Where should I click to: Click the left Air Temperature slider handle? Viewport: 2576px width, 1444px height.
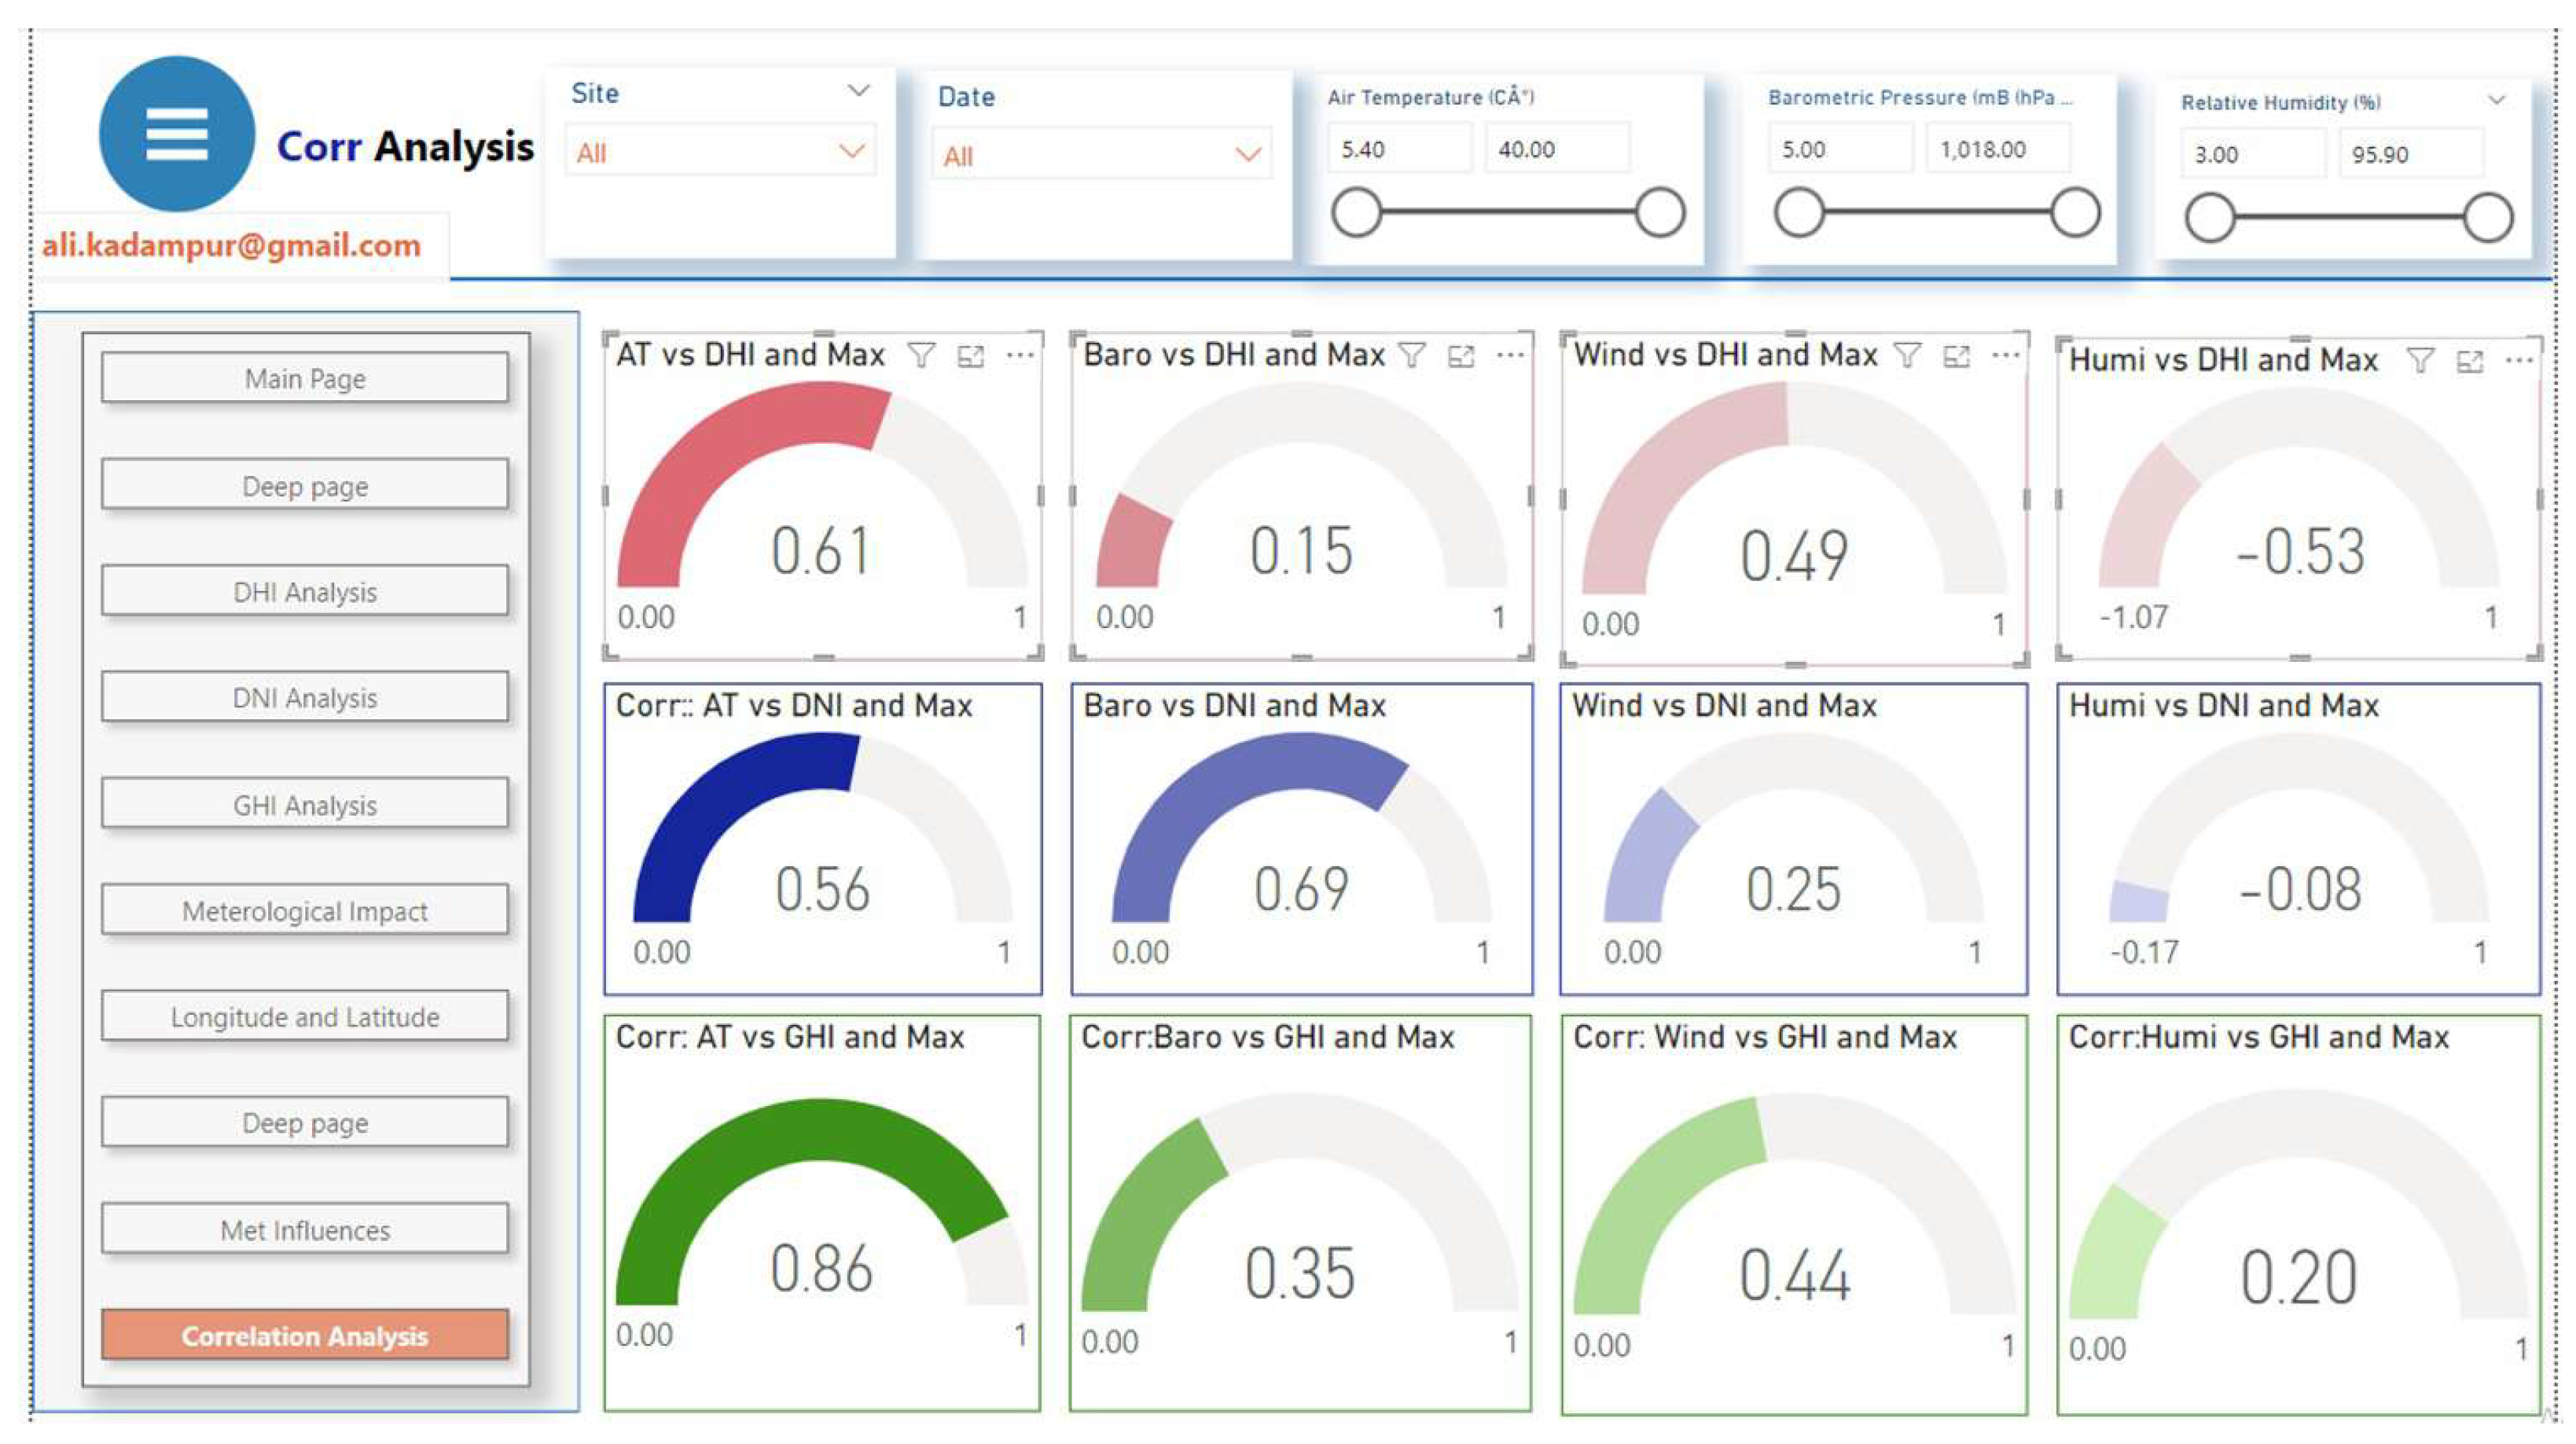(x=1357, y=213)
